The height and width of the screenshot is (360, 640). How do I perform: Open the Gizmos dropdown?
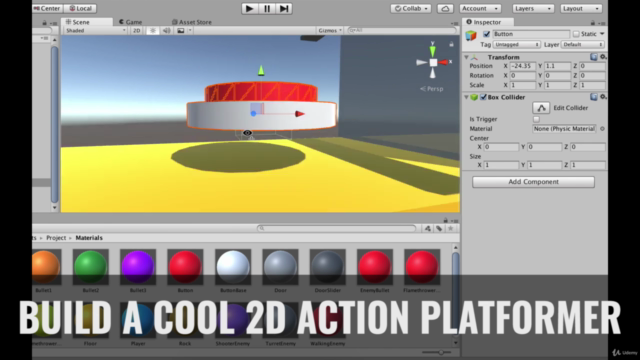pyautogui.click(x=330, y=31)
